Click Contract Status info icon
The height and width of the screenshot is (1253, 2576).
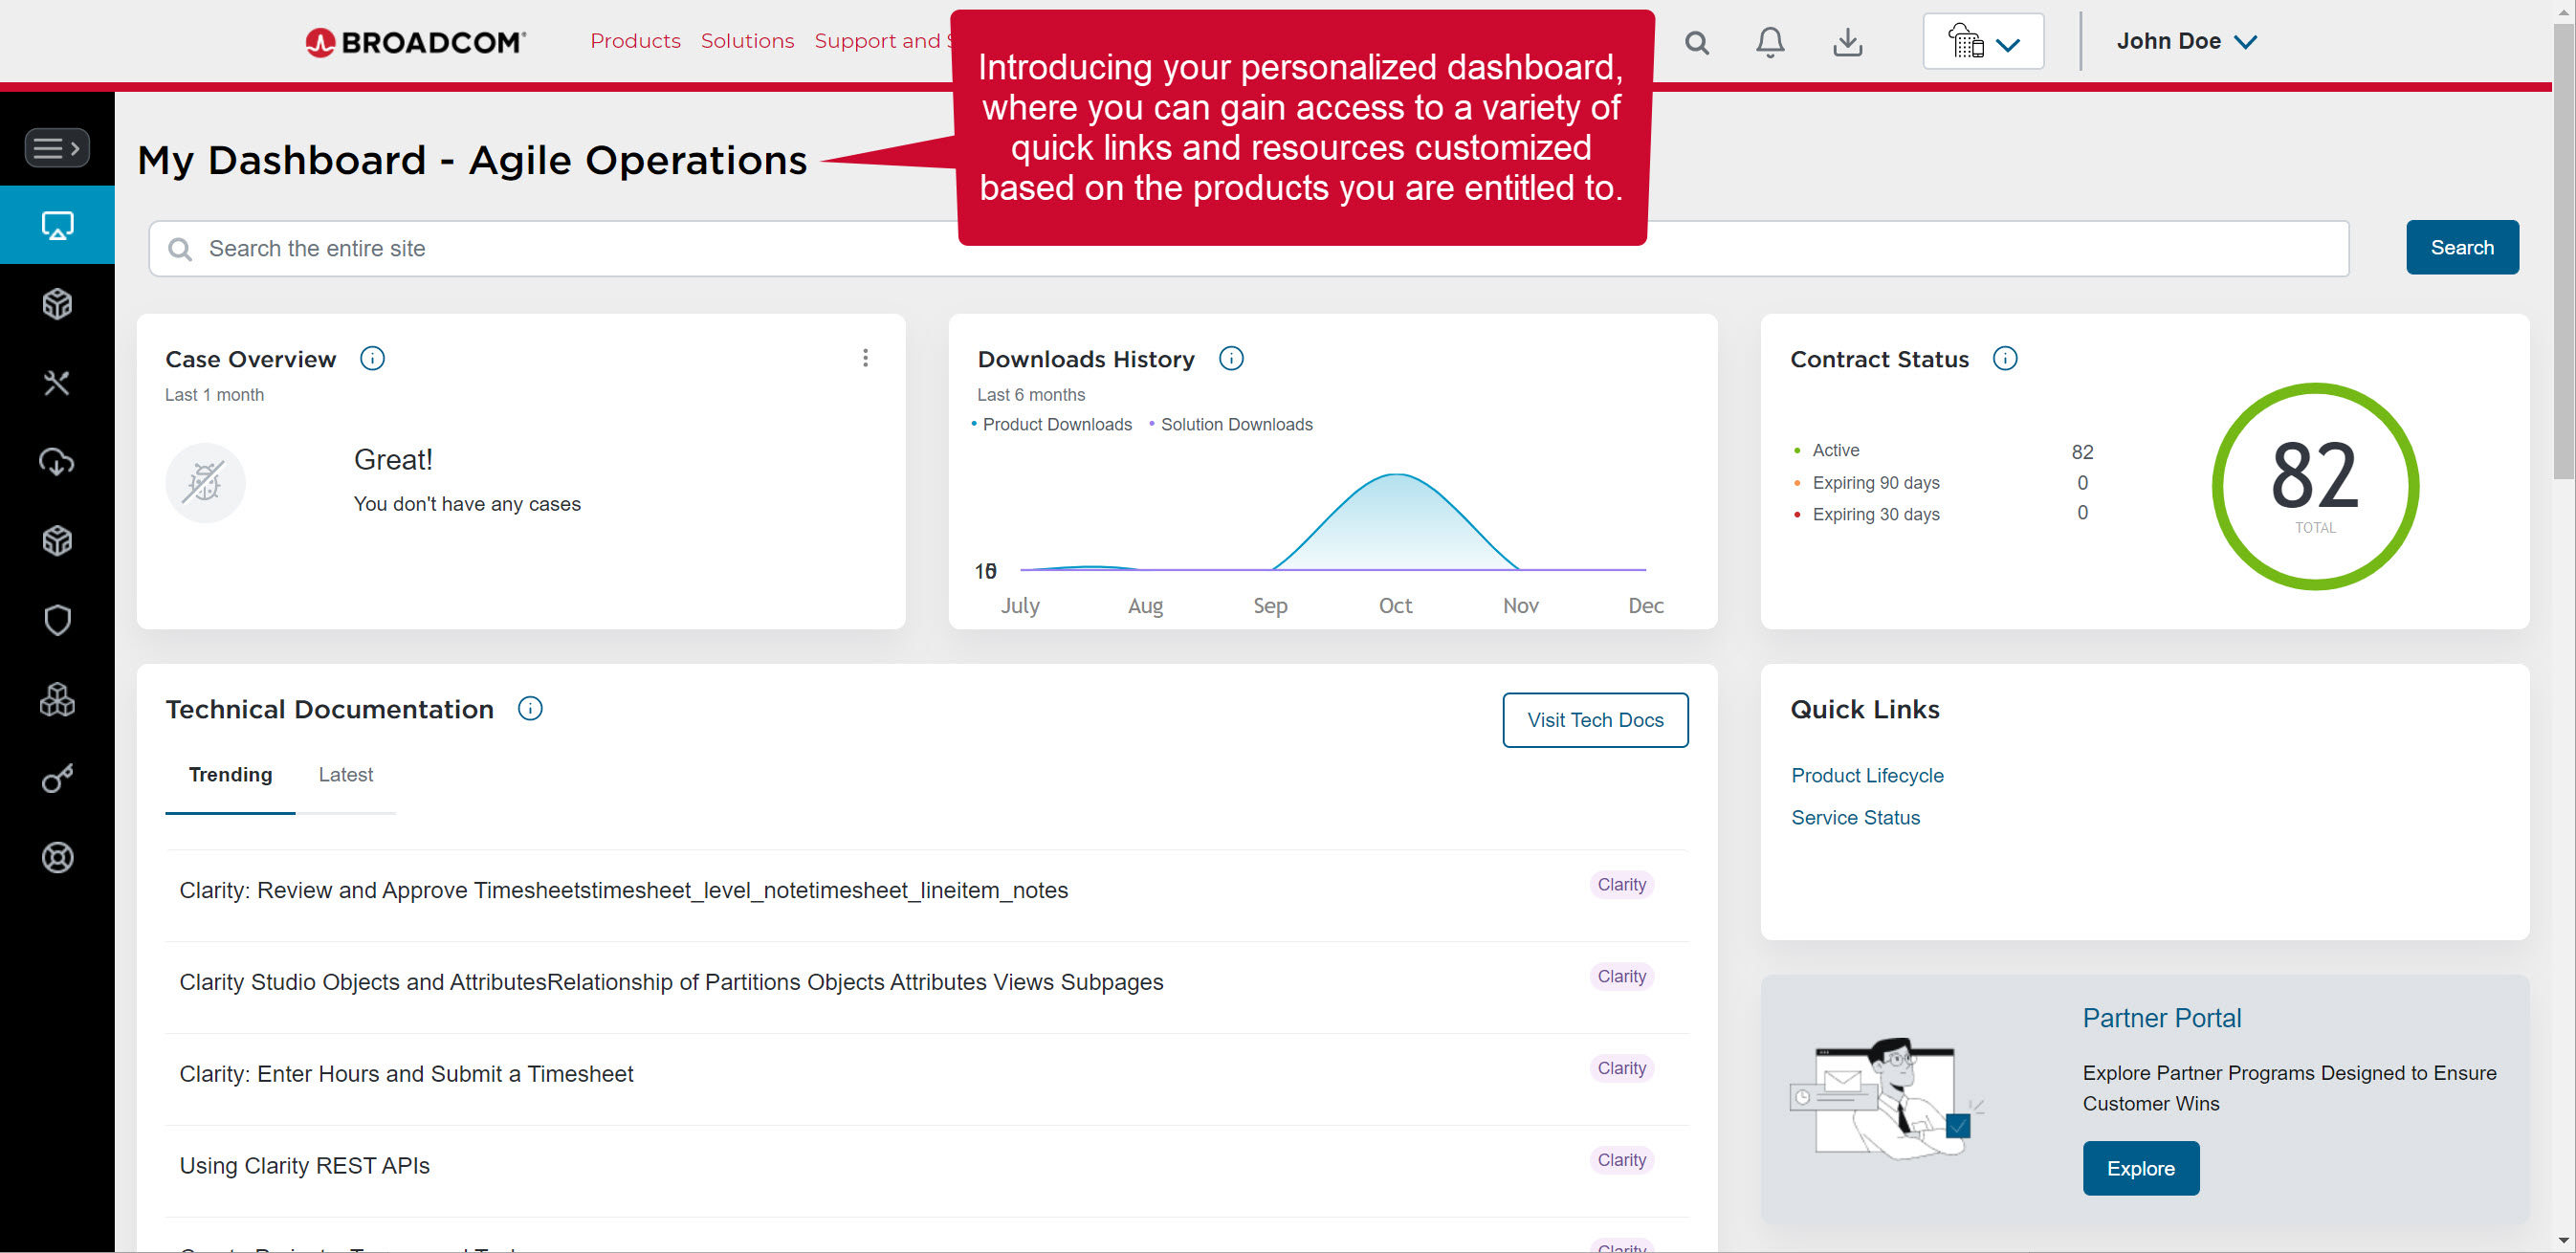2005,358
